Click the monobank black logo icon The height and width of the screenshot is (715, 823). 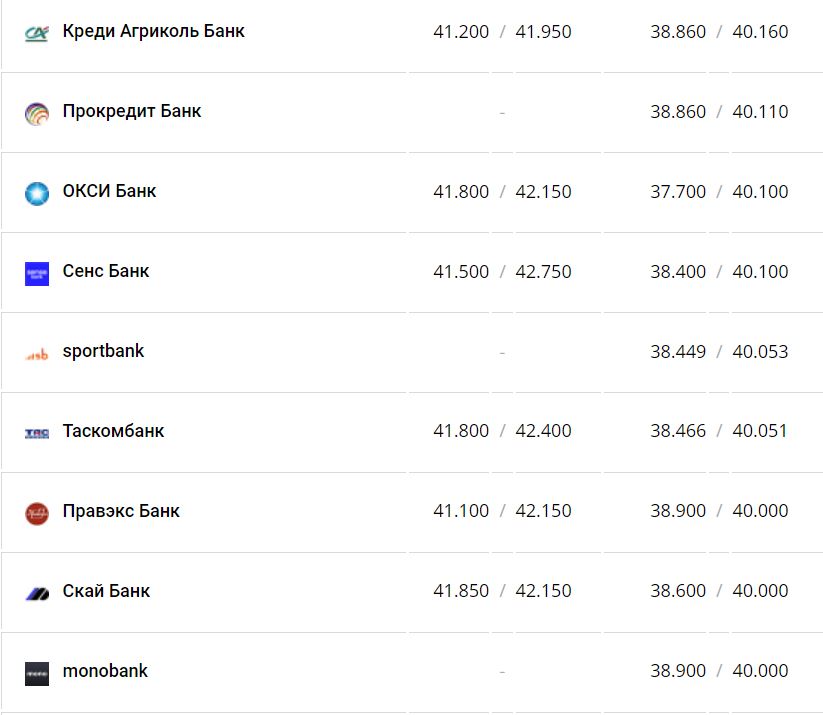(36, 673)
